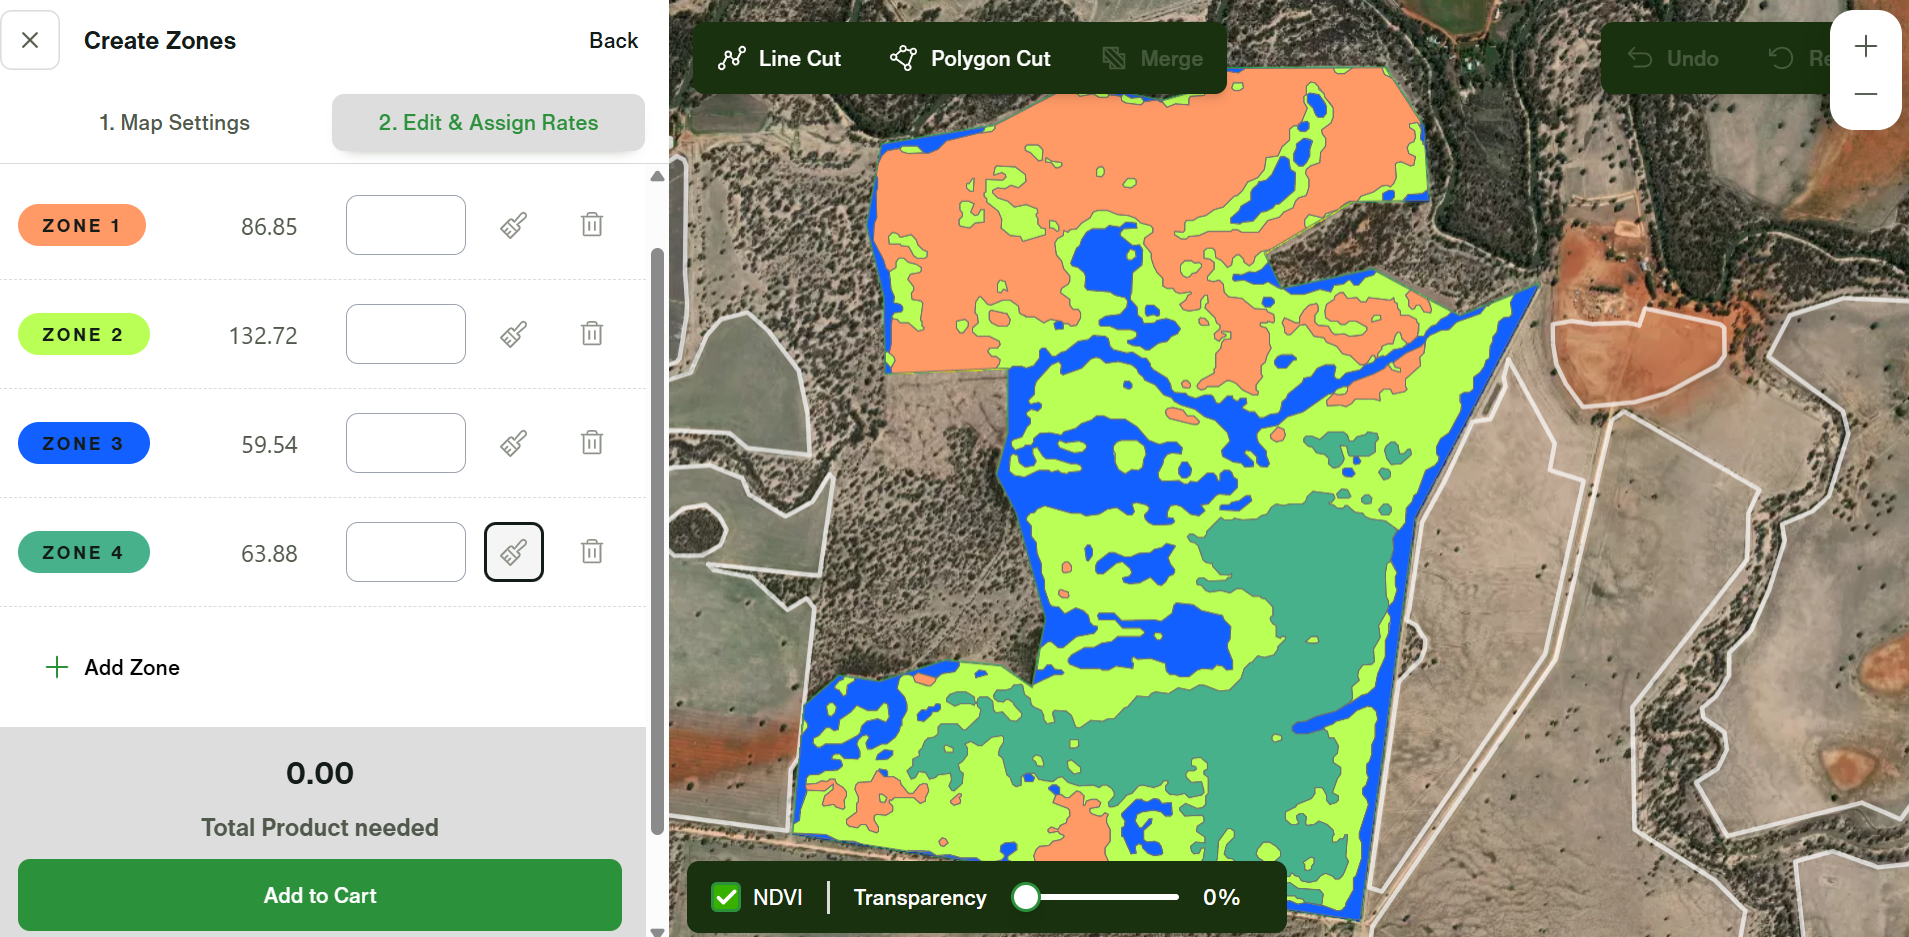Click the Transparency slider handle

click(1025, 897)
